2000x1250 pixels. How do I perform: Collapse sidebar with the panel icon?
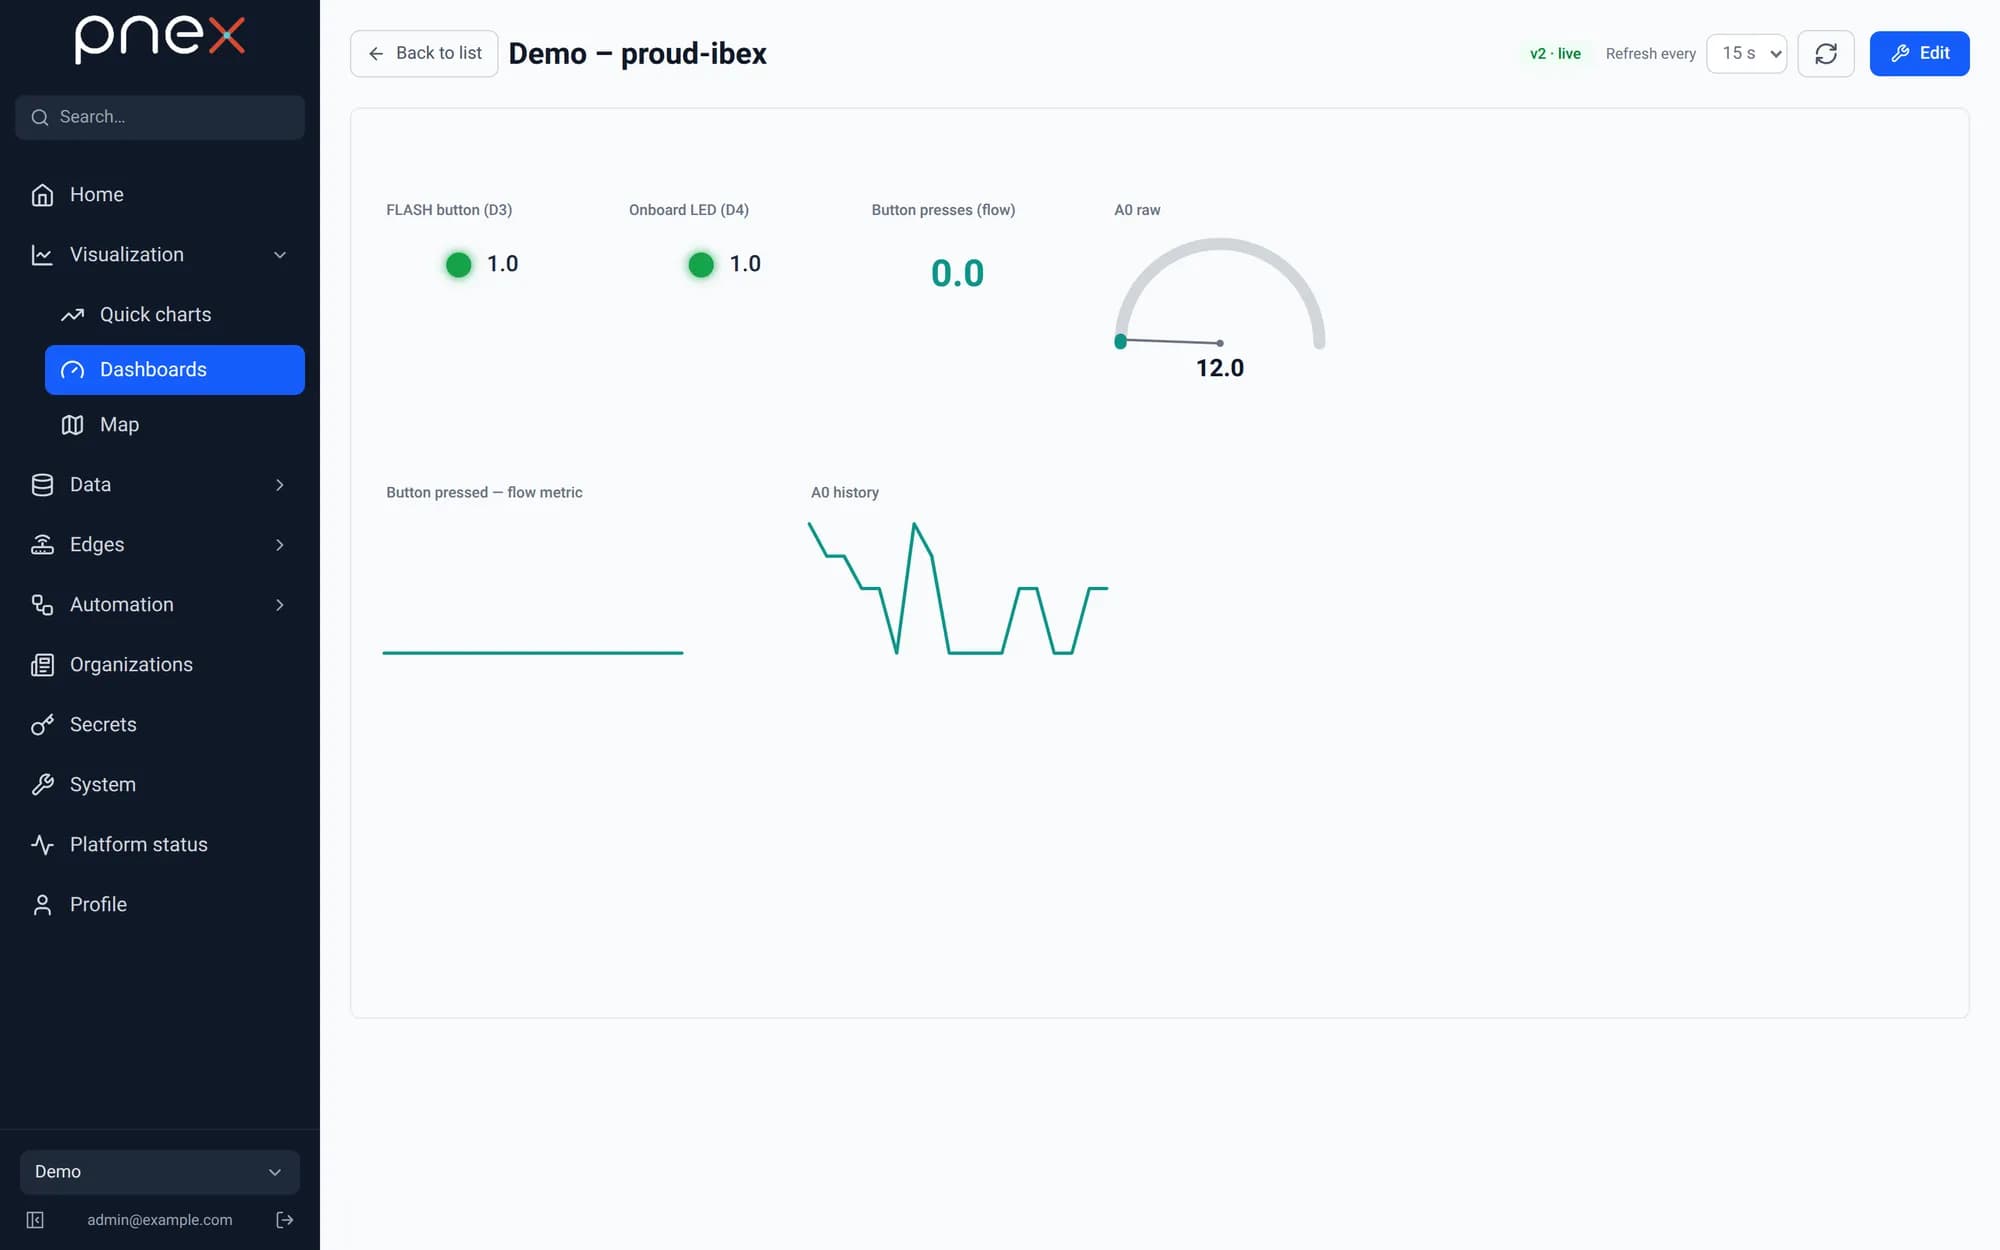point(35,1220)
